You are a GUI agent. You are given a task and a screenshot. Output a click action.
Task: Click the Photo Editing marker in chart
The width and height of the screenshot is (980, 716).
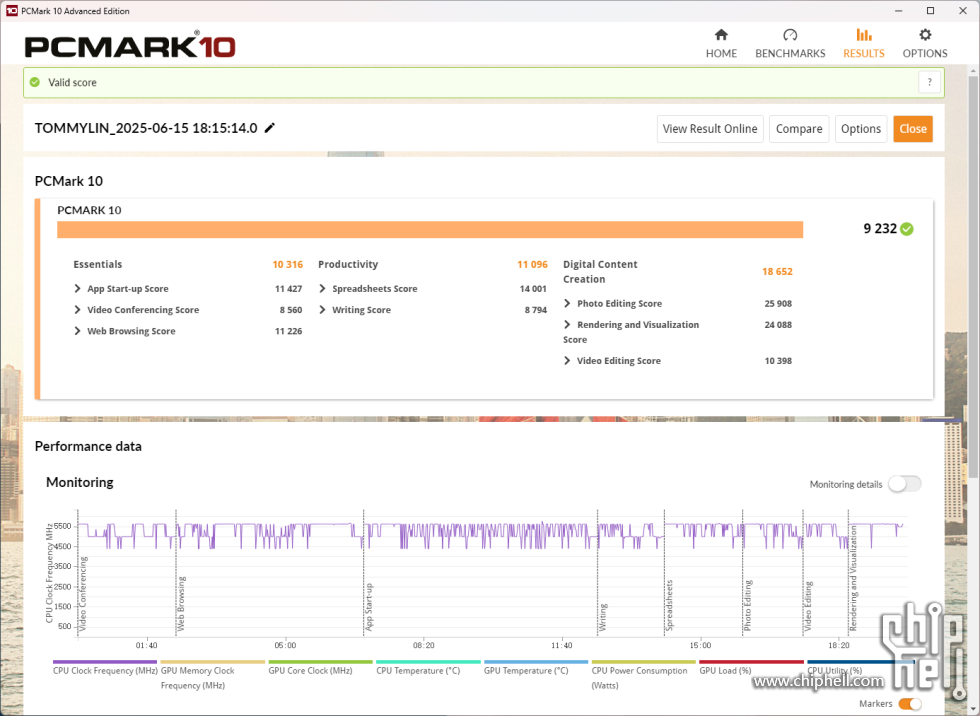[x=748, y=605]
